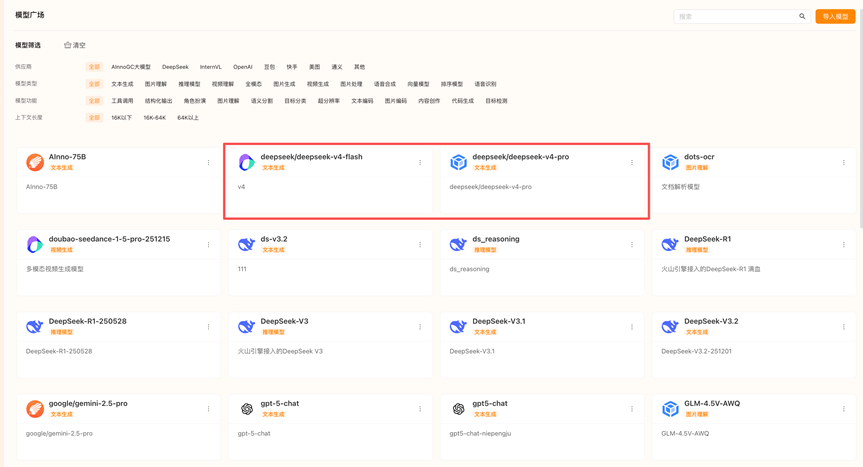Open the more menu on dots-ocr card
Image resolution: width=863 pixels, height=467 pixels.
click(844, 162)
